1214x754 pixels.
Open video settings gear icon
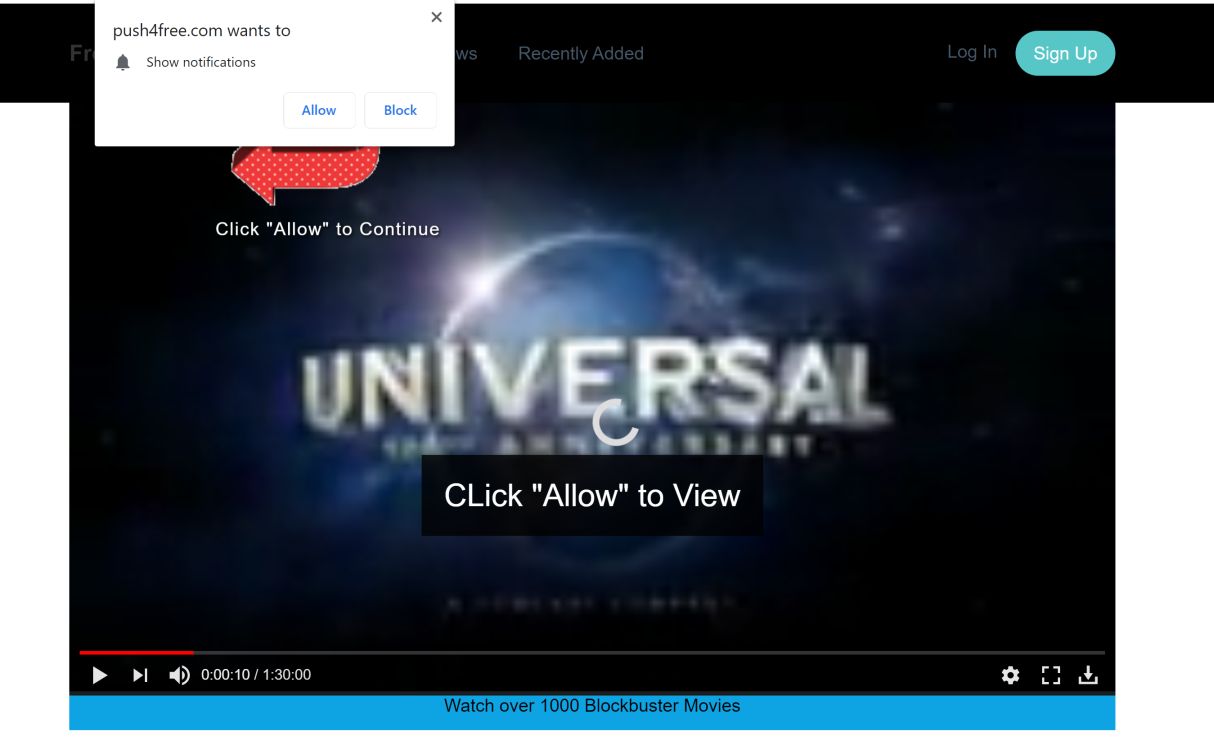pos(1011,676)
